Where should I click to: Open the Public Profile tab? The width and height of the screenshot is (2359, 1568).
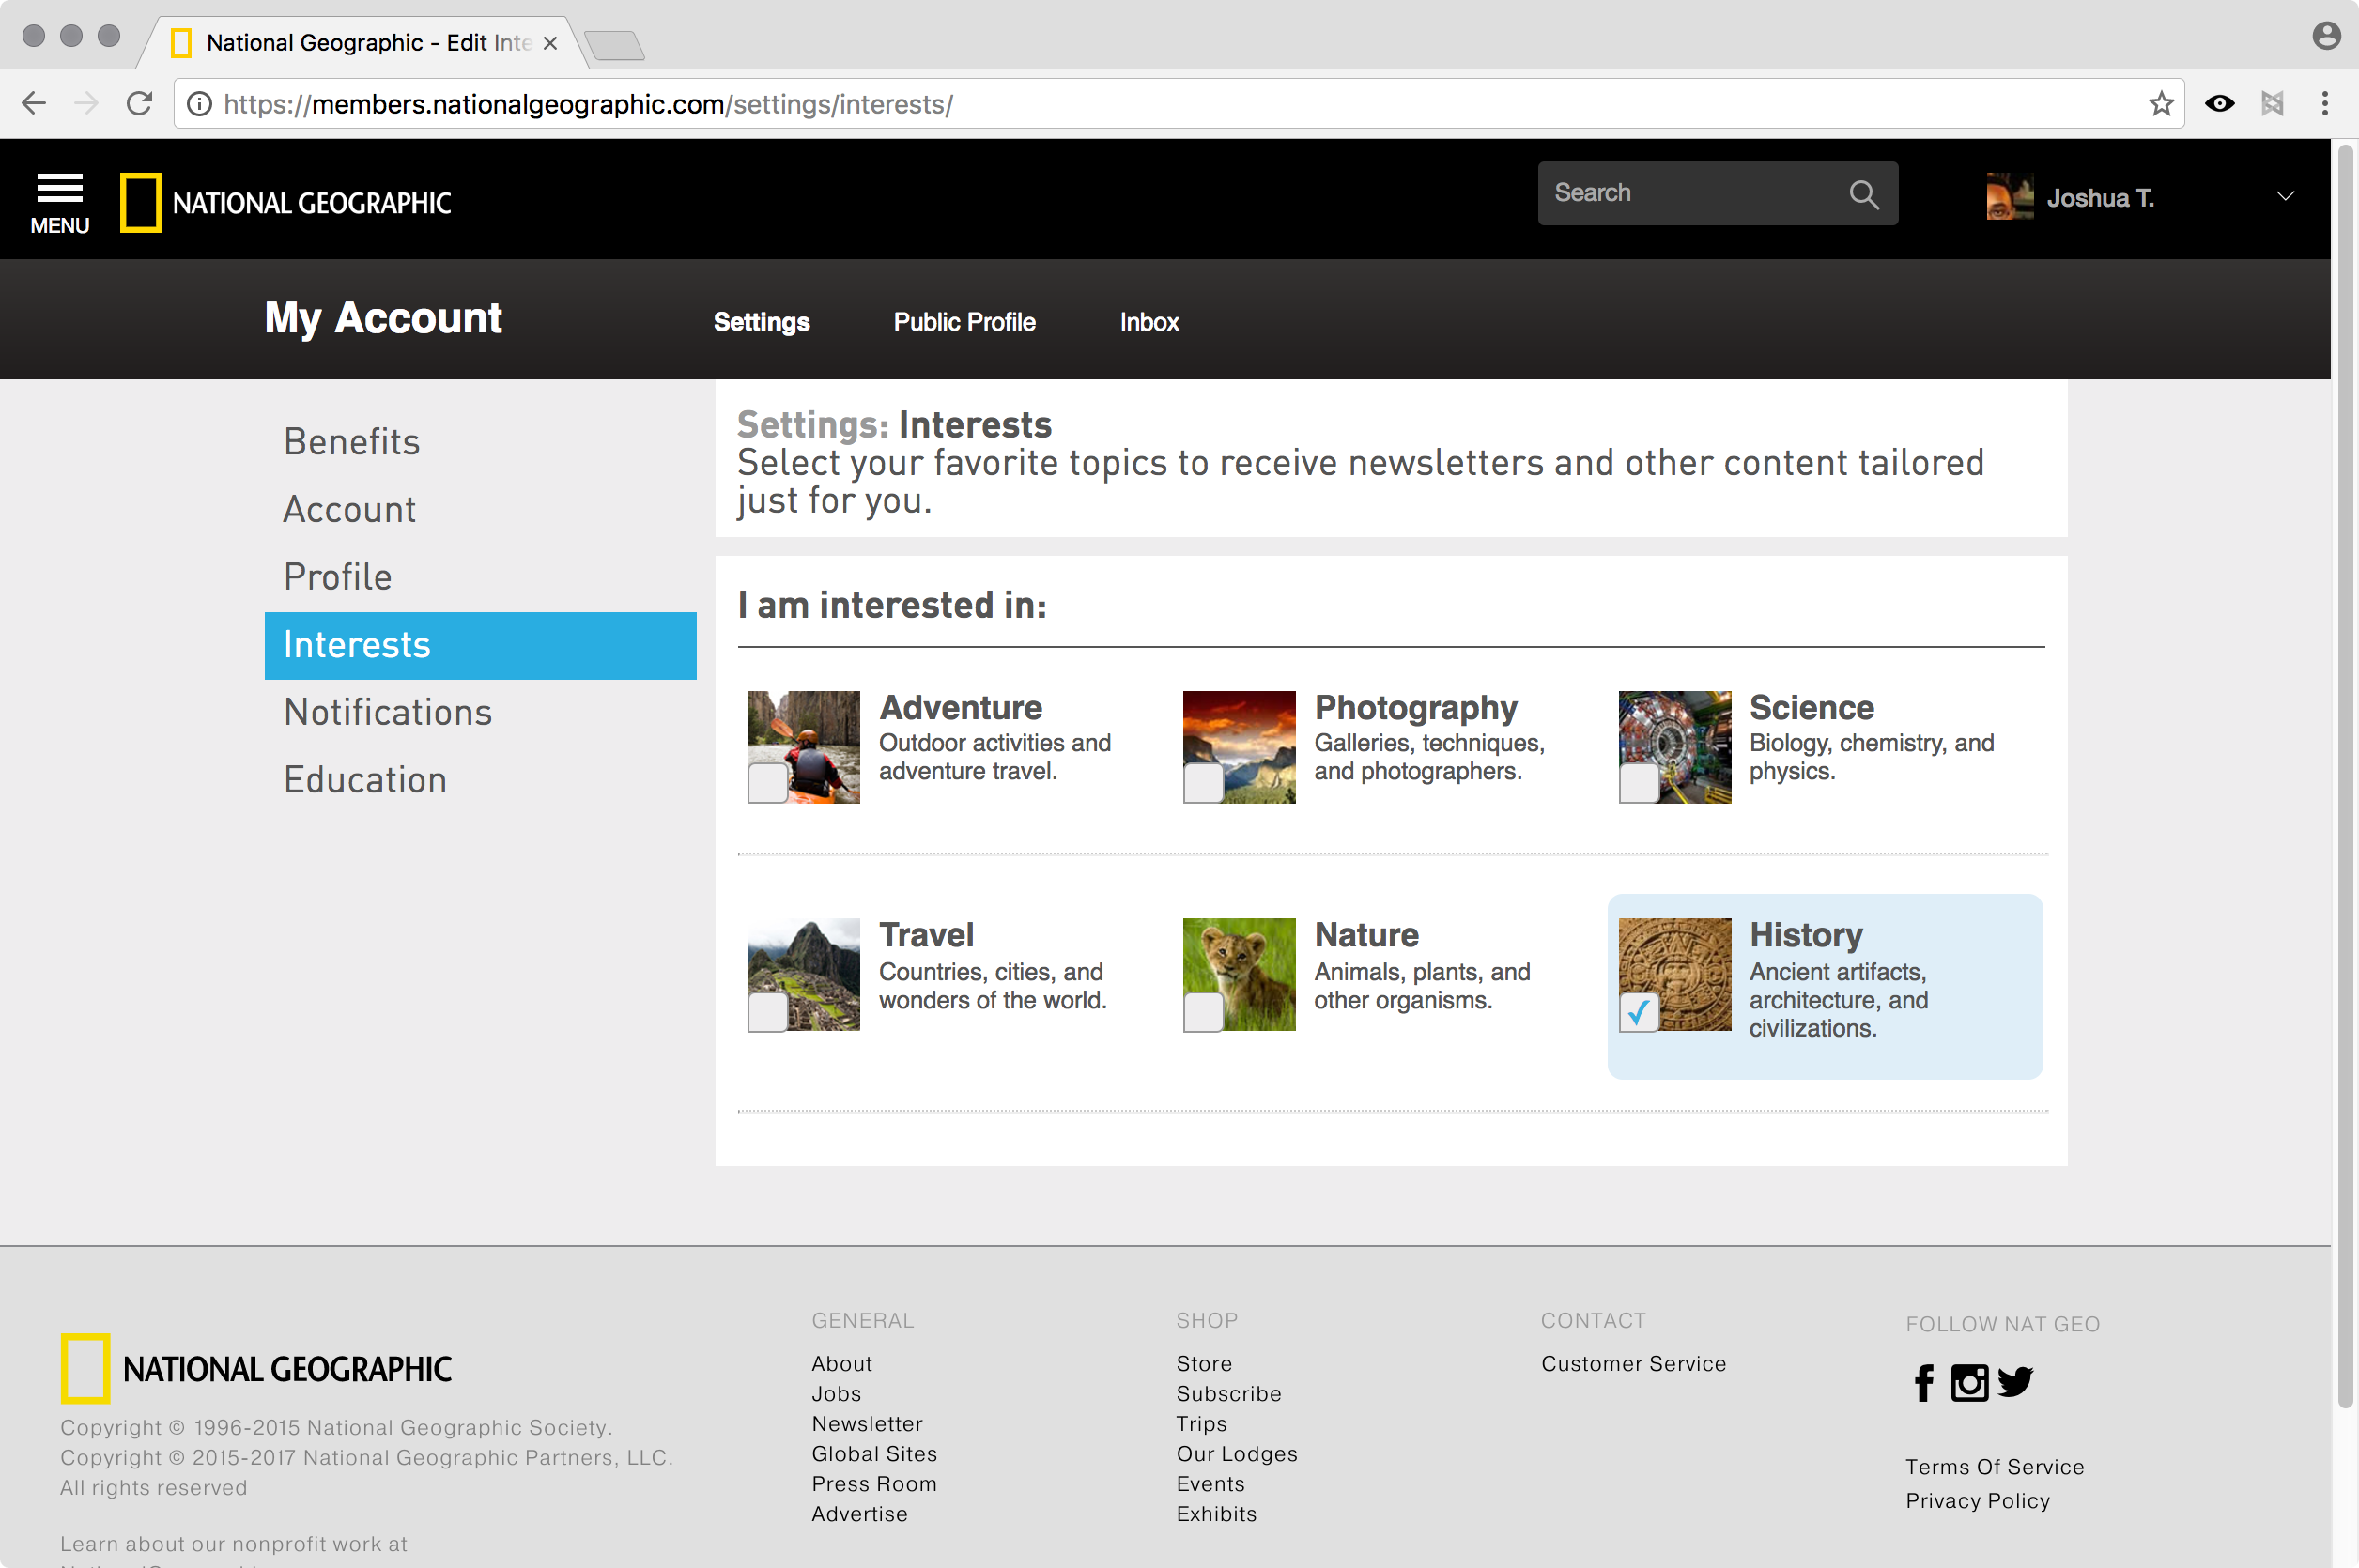click(x=964, y=322)
